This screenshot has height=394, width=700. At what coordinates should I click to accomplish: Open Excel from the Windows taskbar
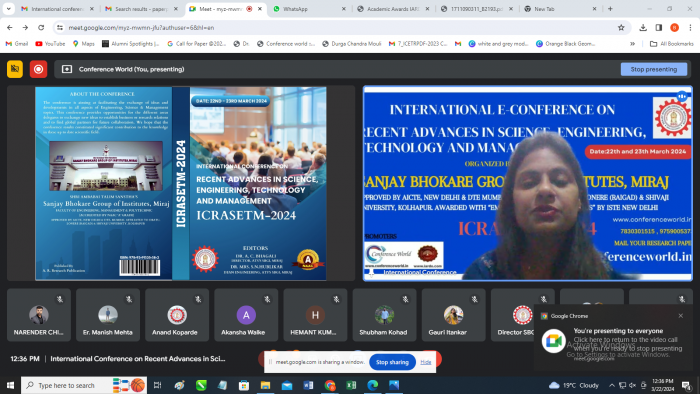[351, 385]
